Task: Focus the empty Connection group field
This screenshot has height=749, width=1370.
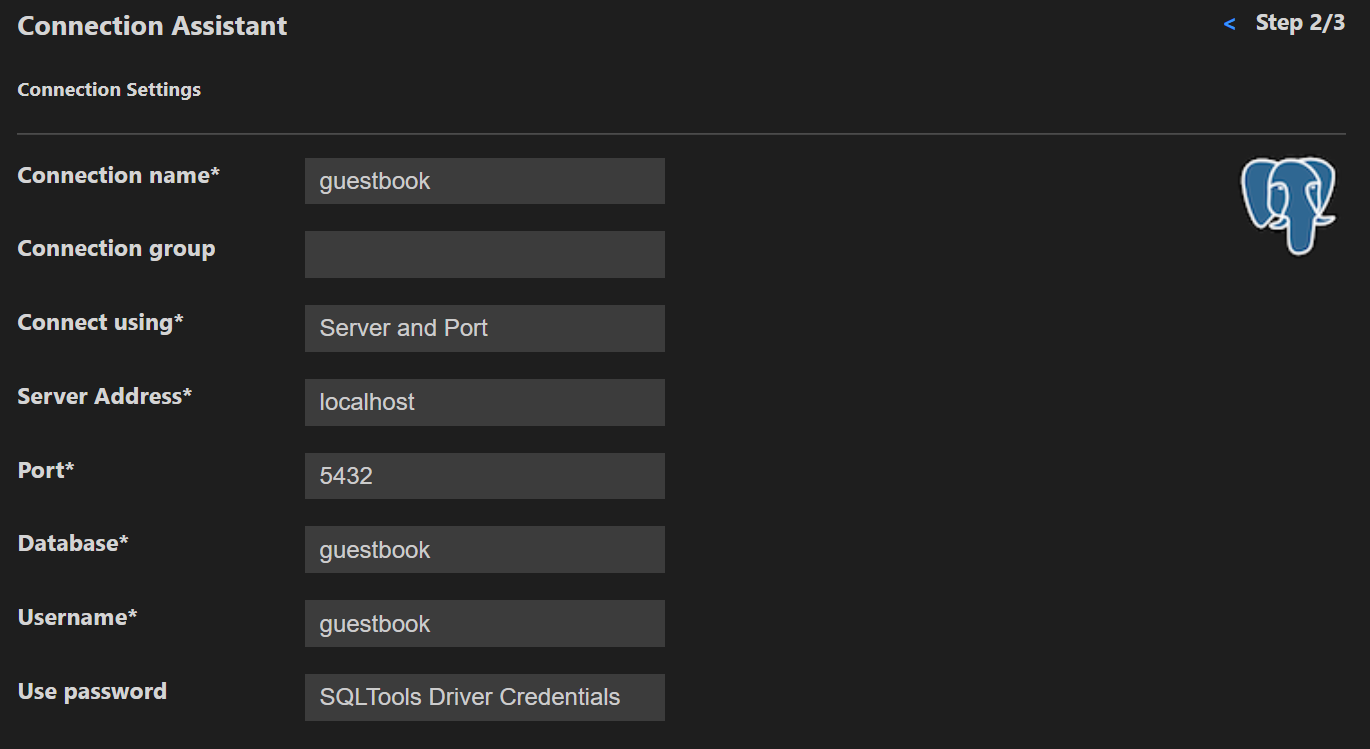Action: pos(484,254)
